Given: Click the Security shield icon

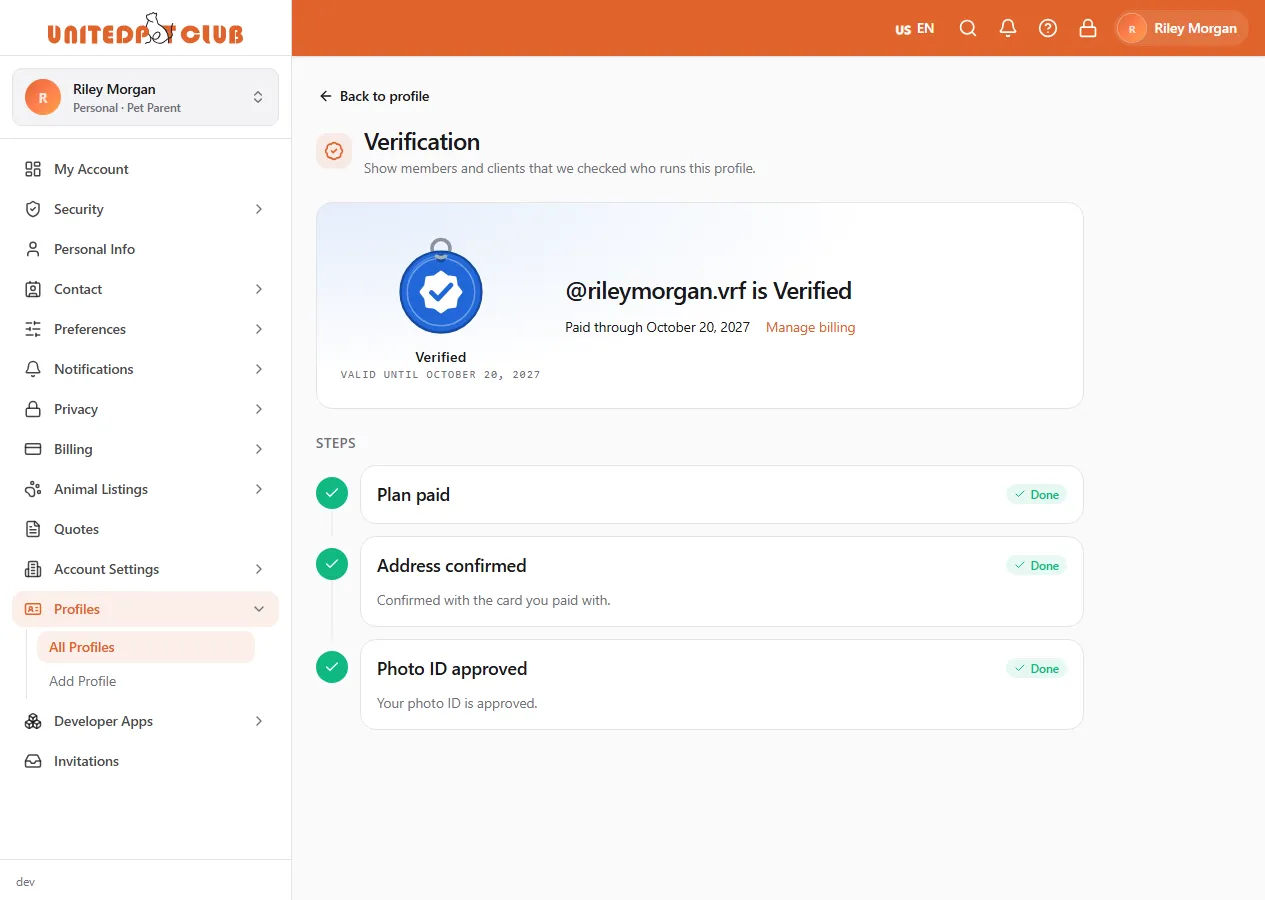Looking at the screenshot, I should pyautogui.click(x=33, y=209).
